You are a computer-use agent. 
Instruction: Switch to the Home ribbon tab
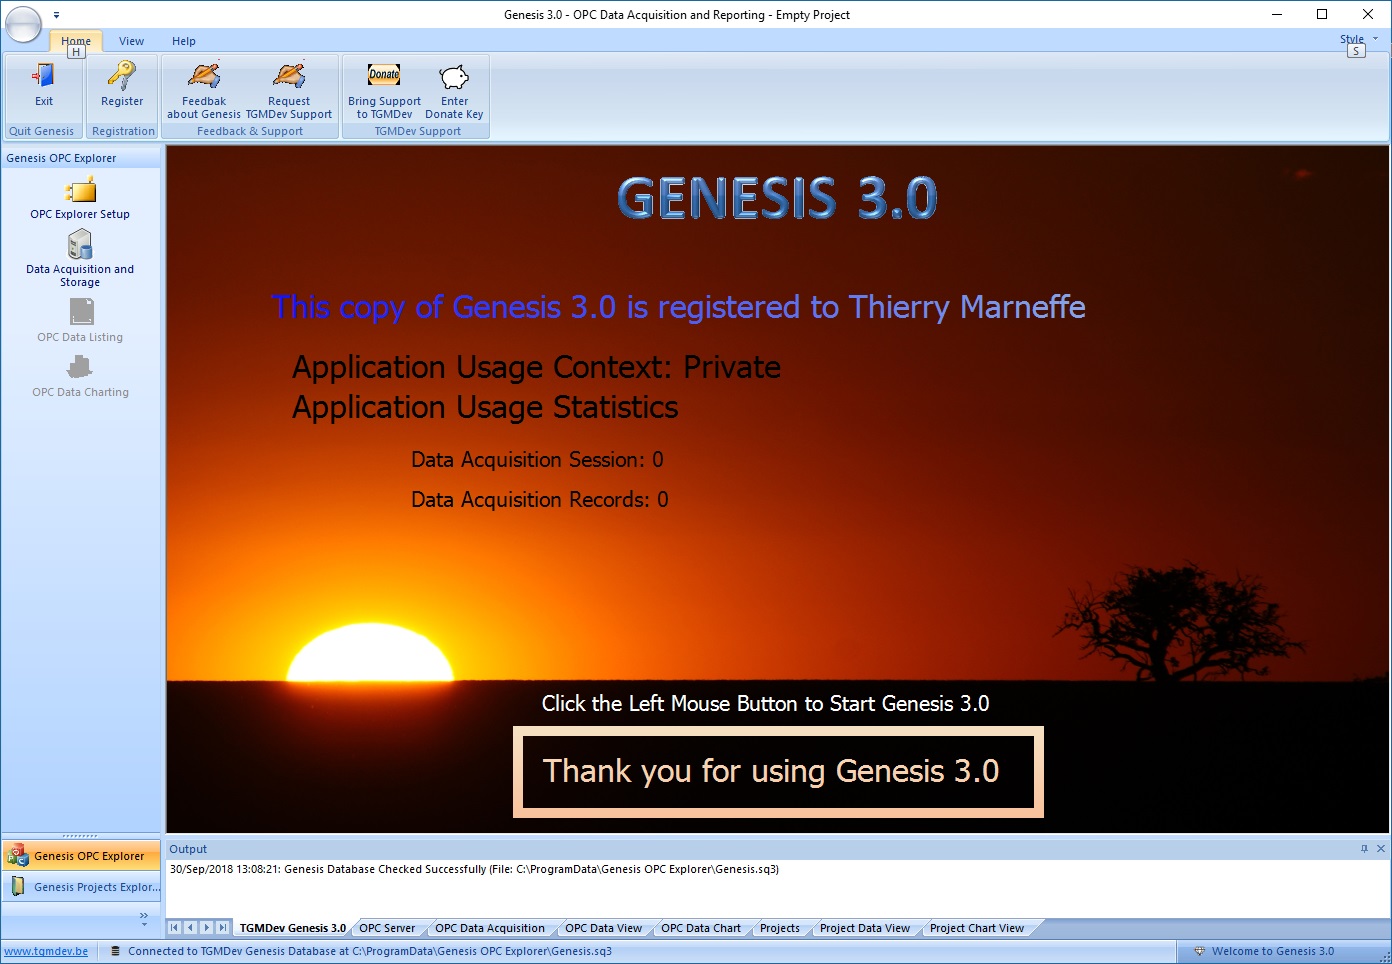point(76,41)
